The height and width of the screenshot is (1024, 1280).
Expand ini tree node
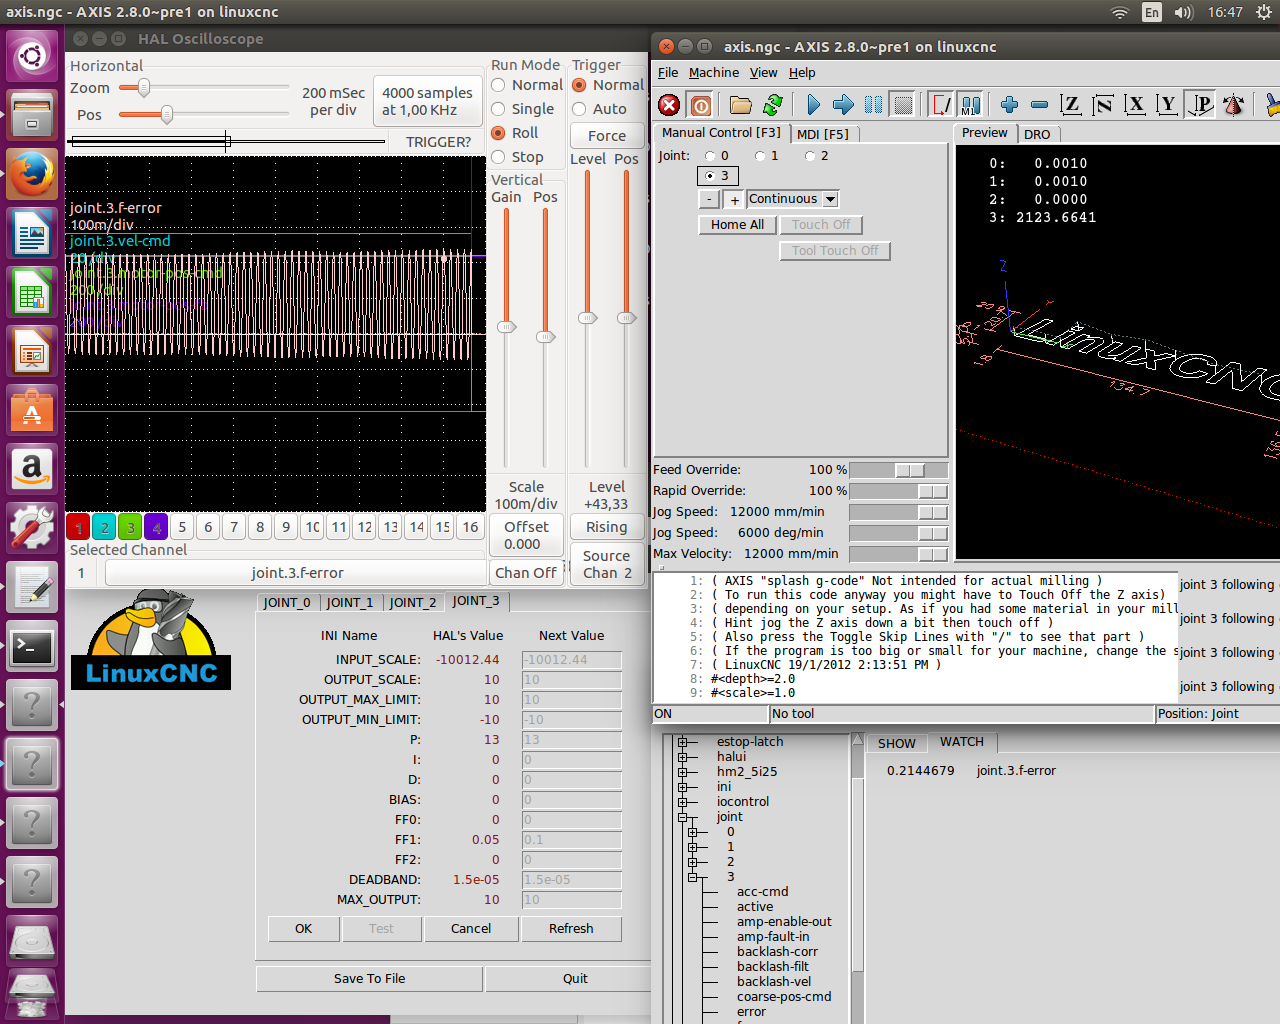coord(683,787)
